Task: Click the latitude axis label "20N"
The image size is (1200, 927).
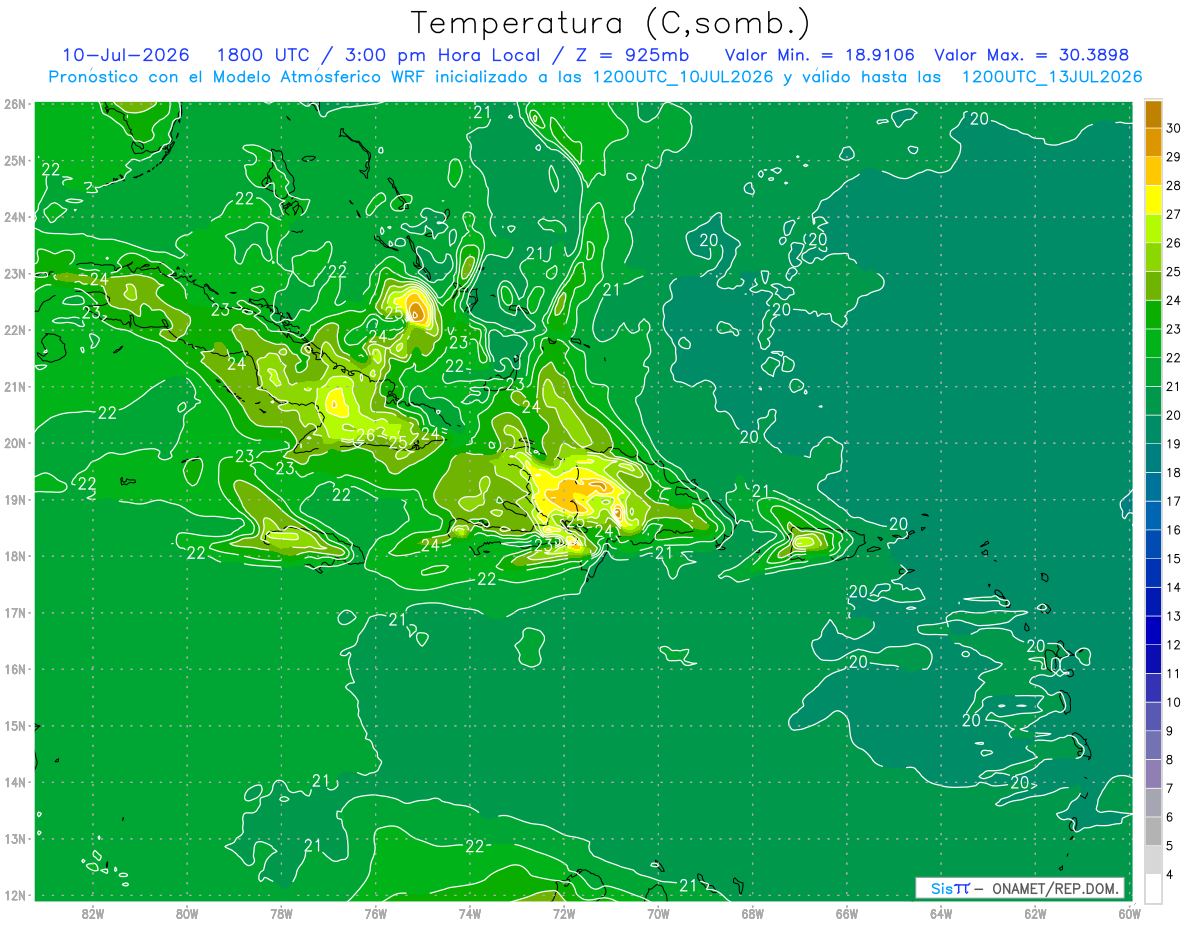Action: click(15, 443)
